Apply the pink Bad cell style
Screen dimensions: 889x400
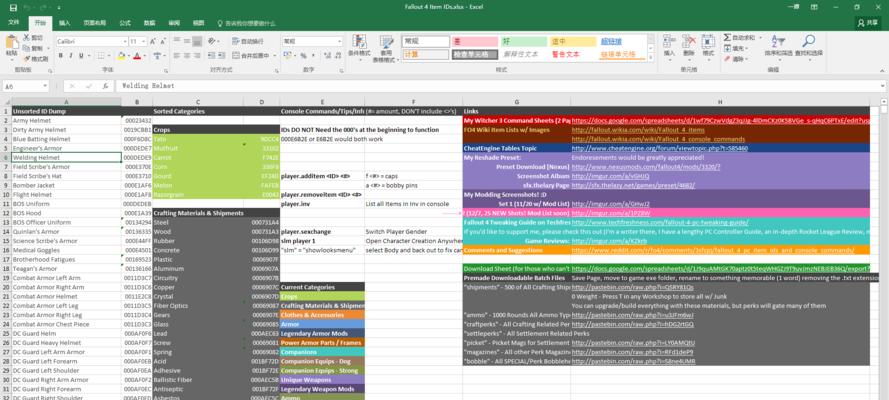tap(475, 41)
